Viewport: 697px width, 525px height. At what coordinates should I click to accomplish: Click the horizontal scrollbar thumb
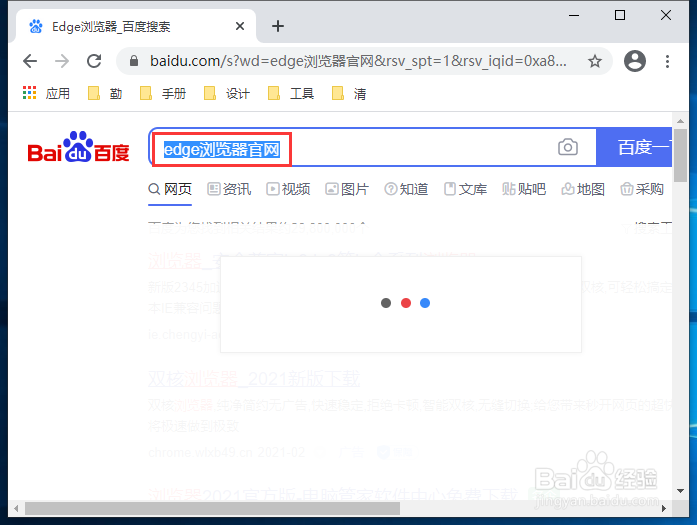click(212, 508)
